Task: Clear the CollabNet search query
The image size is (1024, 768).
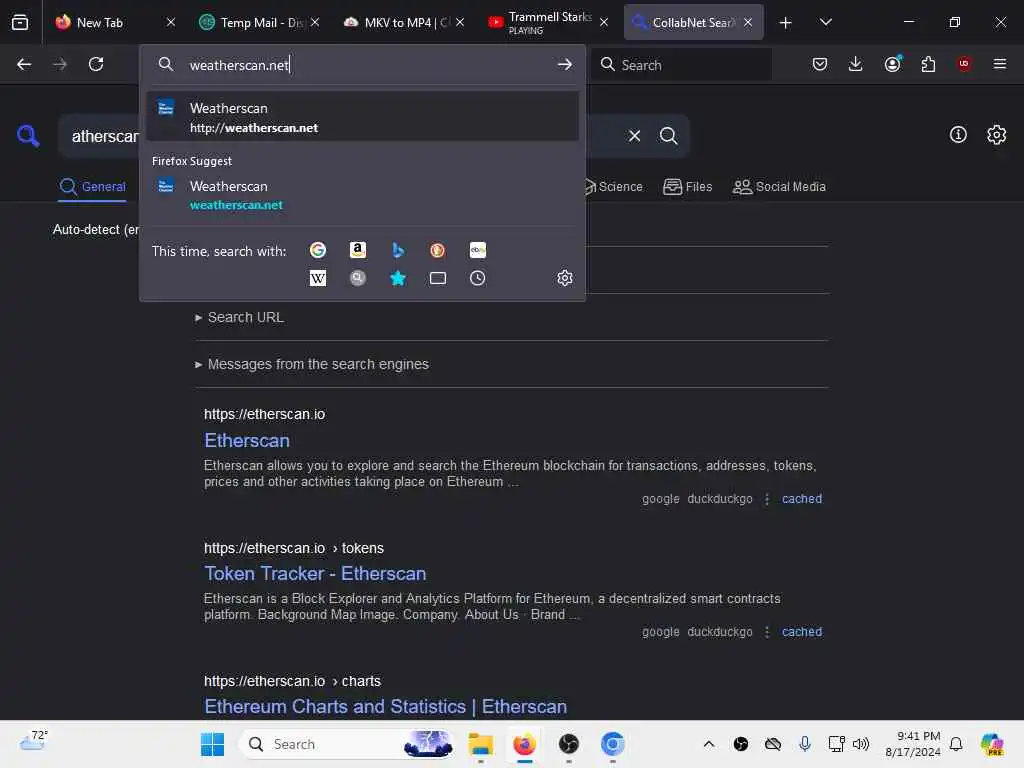Action: [634, 136]
